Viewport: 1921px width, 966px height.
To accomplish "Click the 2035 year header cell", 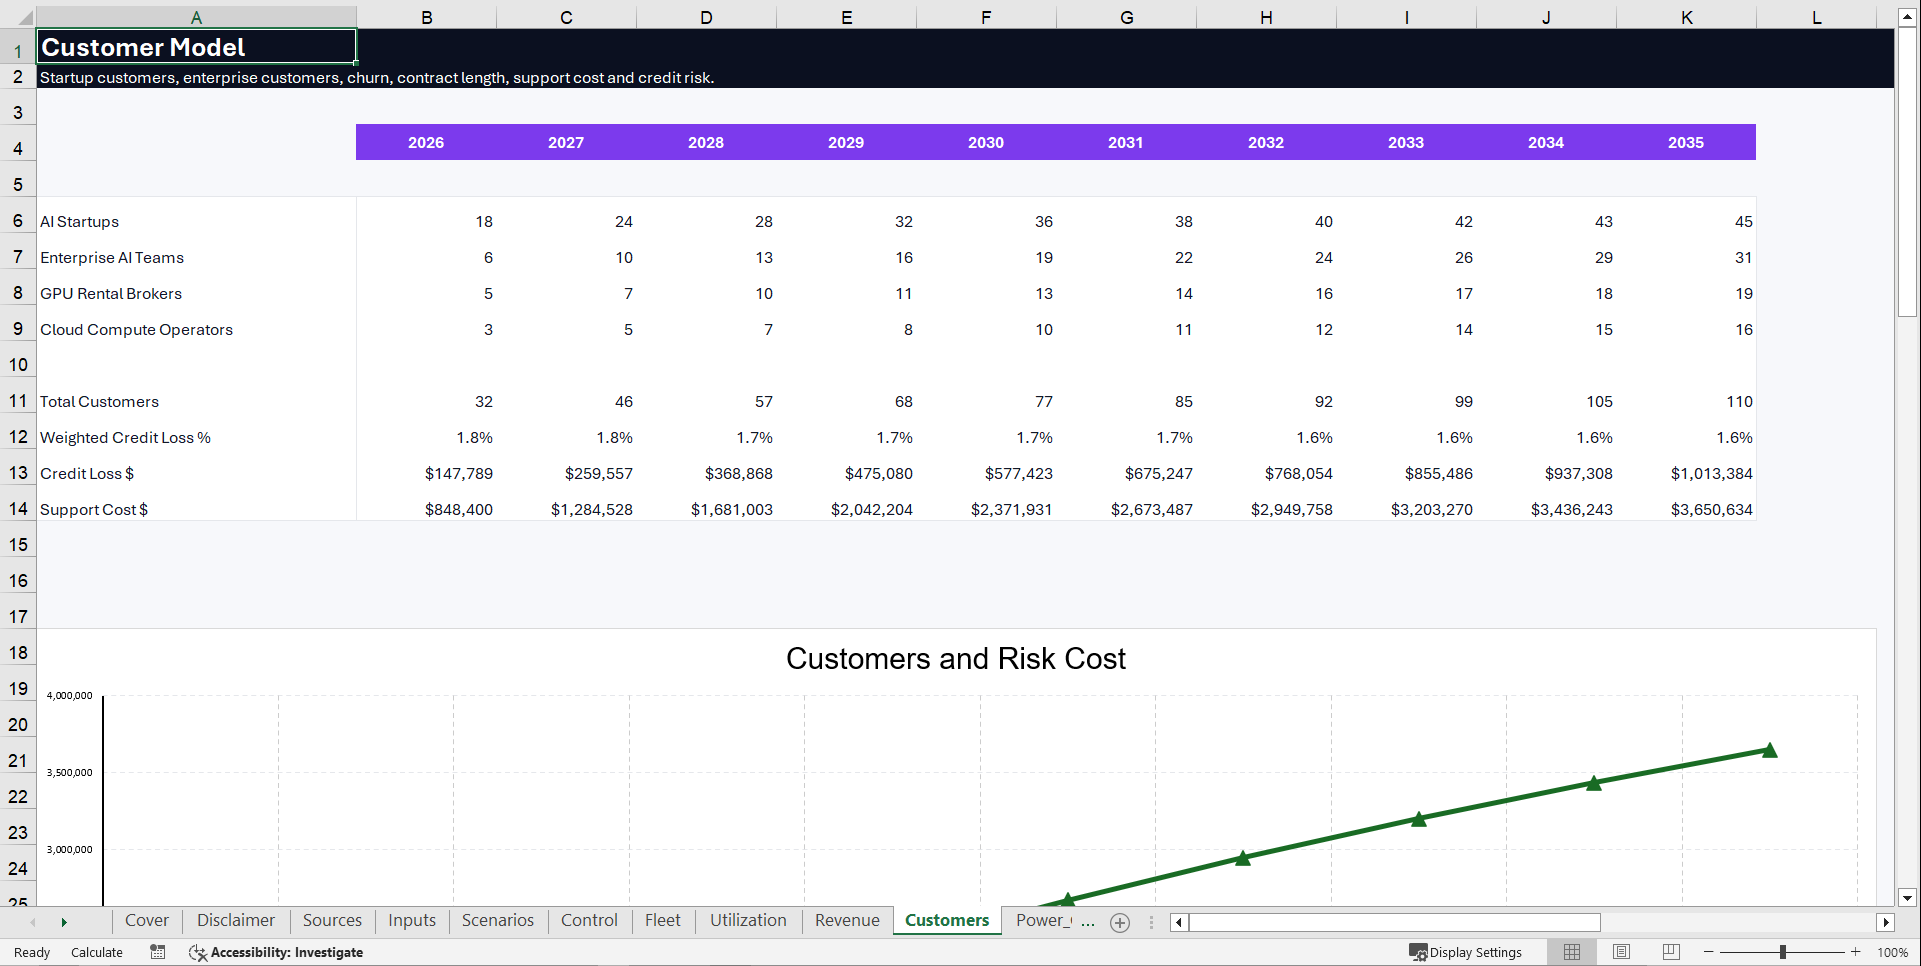I will point(1686,142).
